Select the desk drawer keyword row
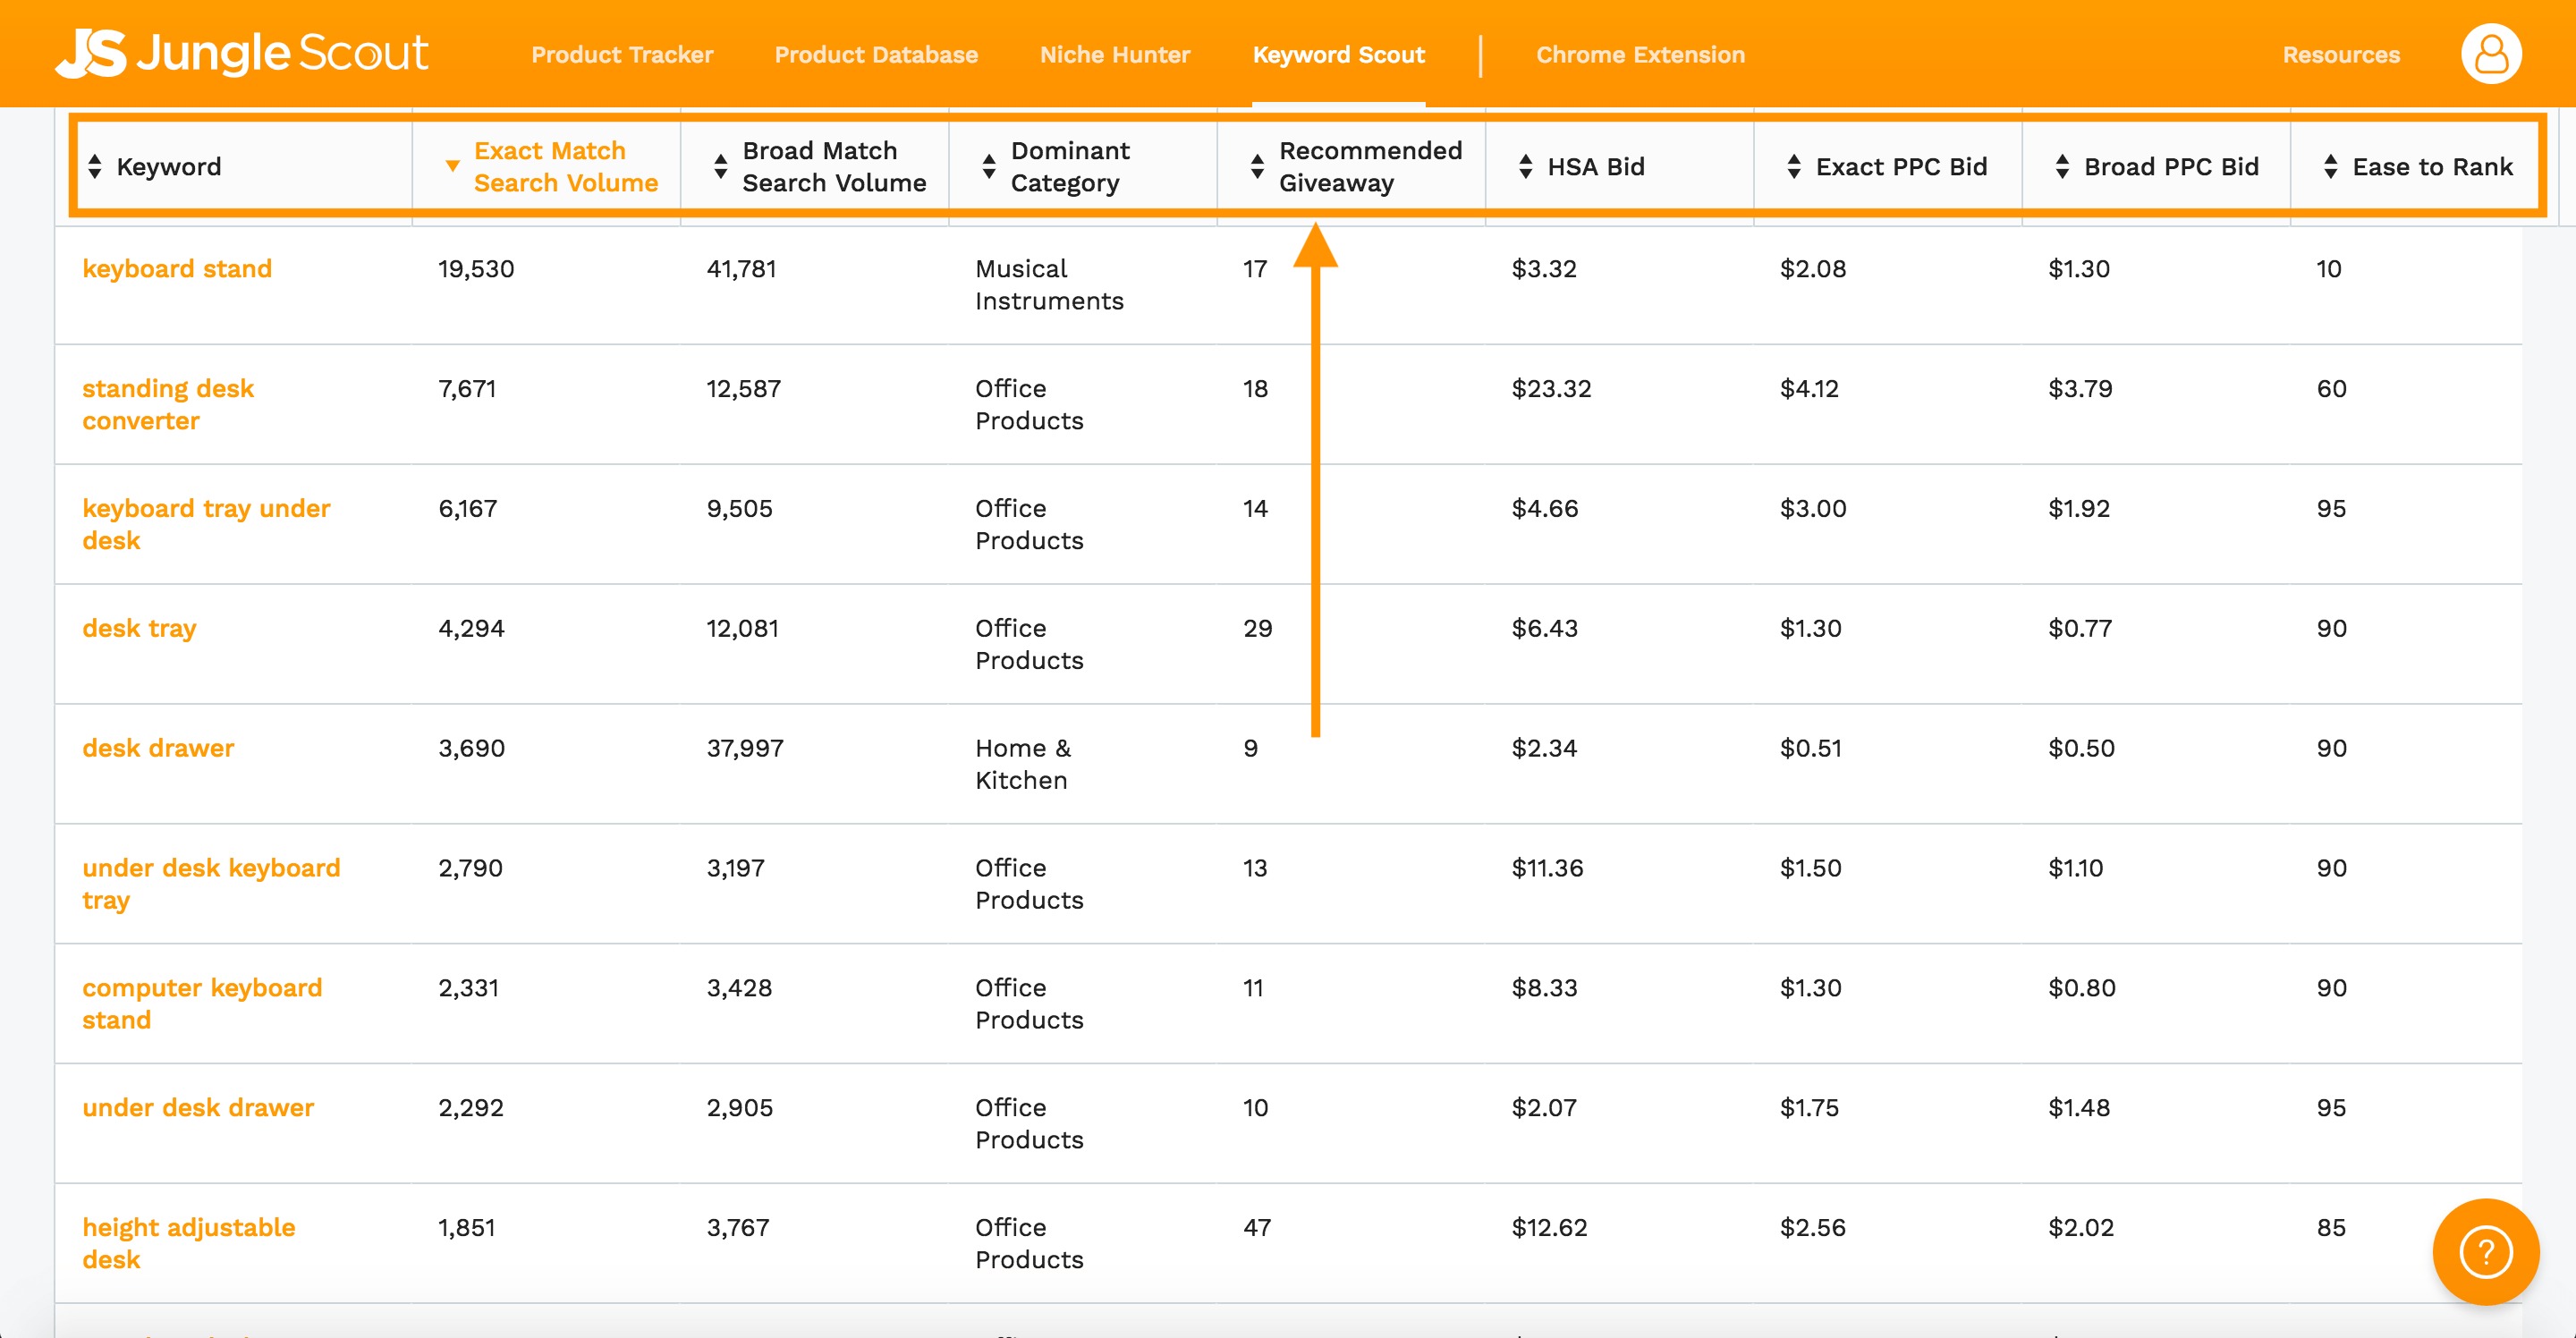Screen dimensions: 2576x1338 click(158, 748)
